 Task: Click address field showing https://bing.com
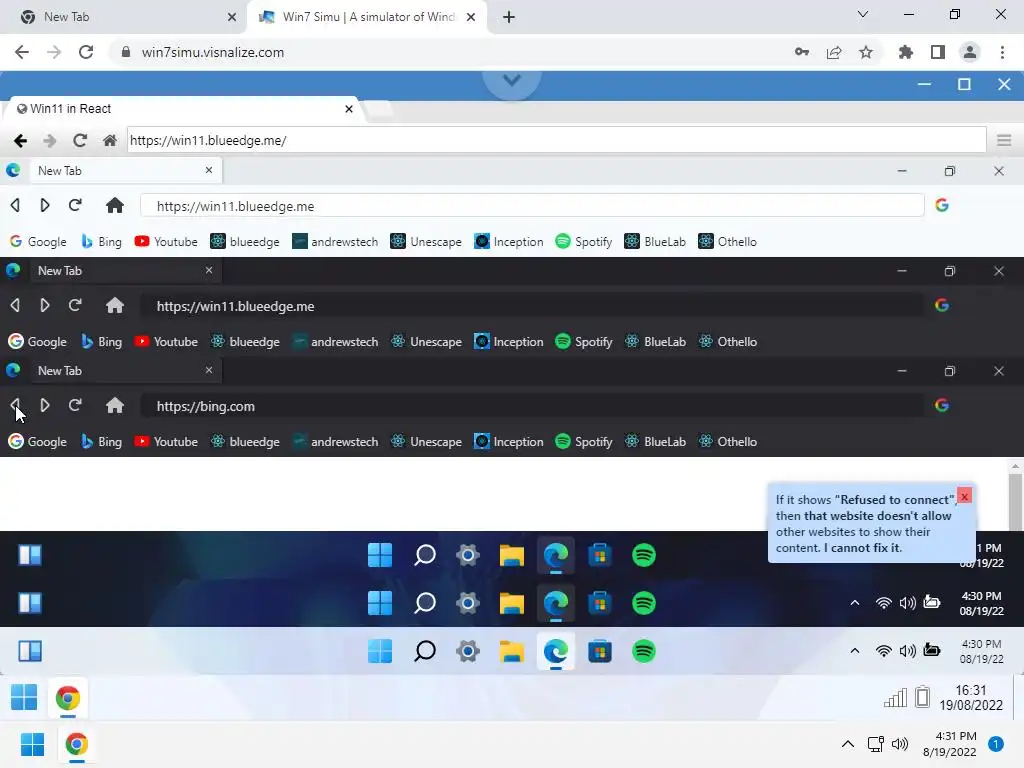pyautogui.click(x=532, y=406)
